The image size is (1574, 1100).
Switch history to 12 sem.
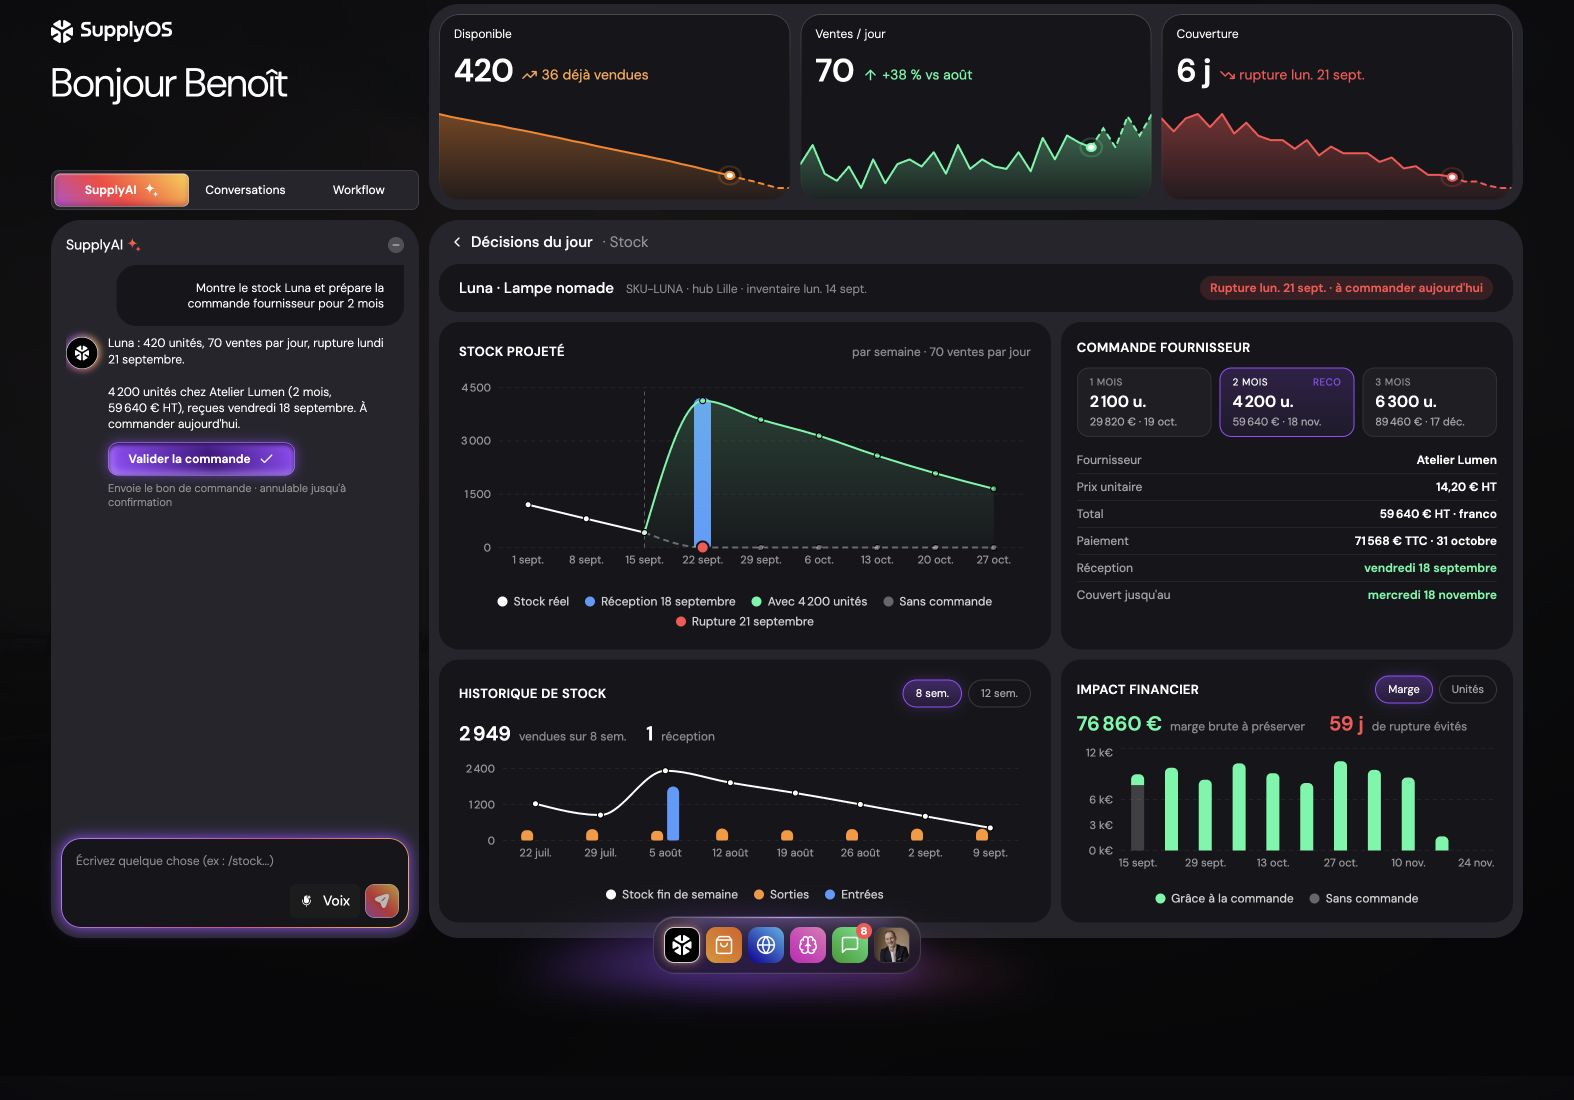pyautogui.click(x=999, y=693)
